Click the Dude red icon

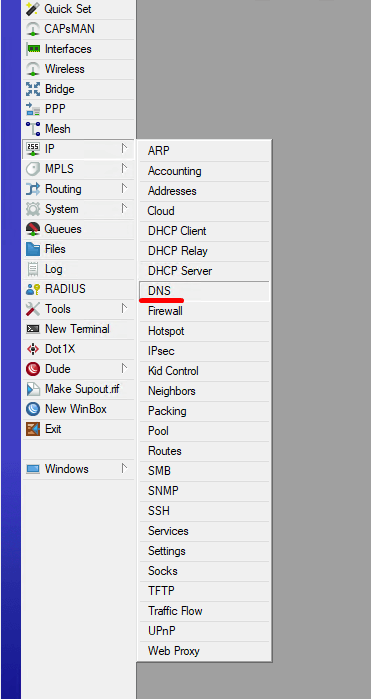point(33,369)
